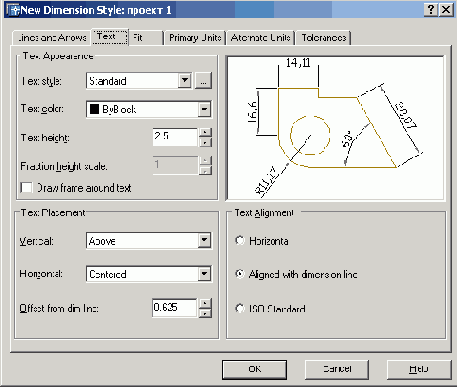Click the 16,6 dimension in the preview
Viewport: 457px width, 387px height.
(253, 112)
